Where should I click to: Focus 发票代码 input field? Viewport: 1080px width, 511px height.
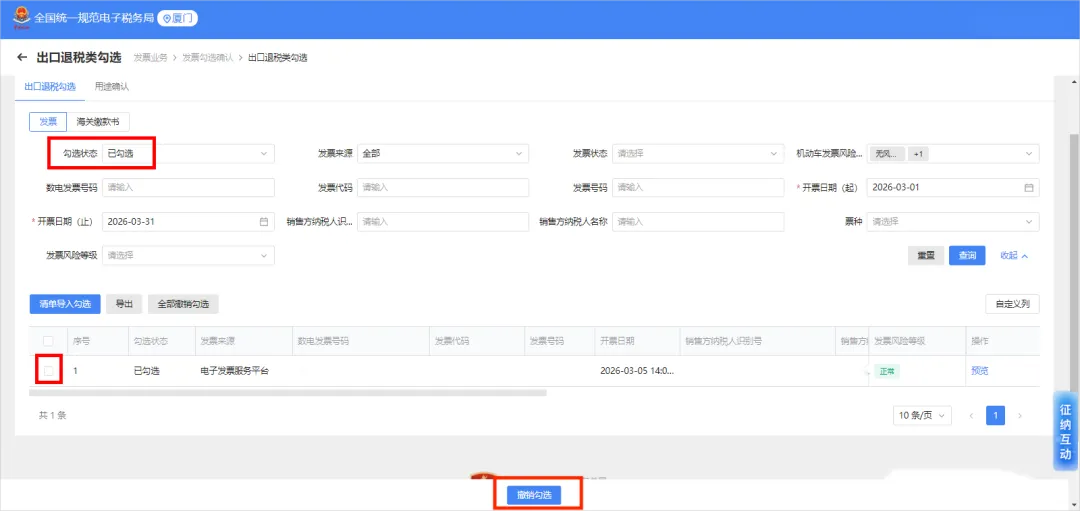(443, 187)
